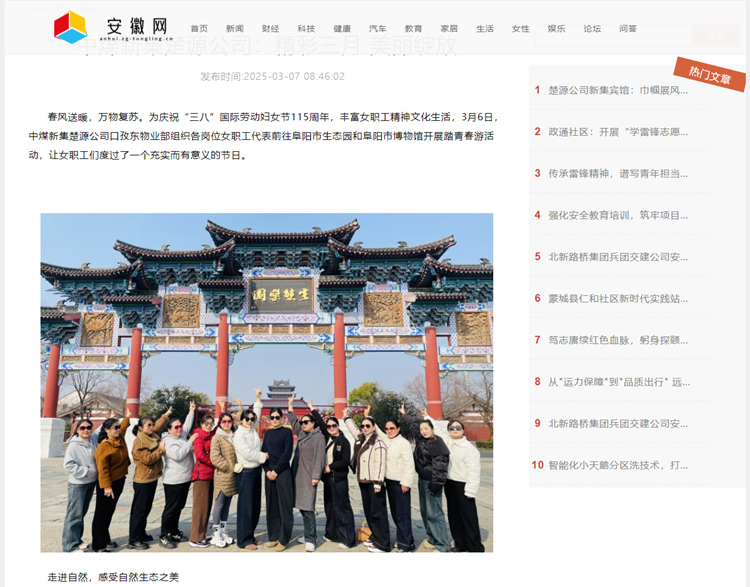Open hot article 5 北新路桥集团兵团交建公司

click(x=618, y=257)
